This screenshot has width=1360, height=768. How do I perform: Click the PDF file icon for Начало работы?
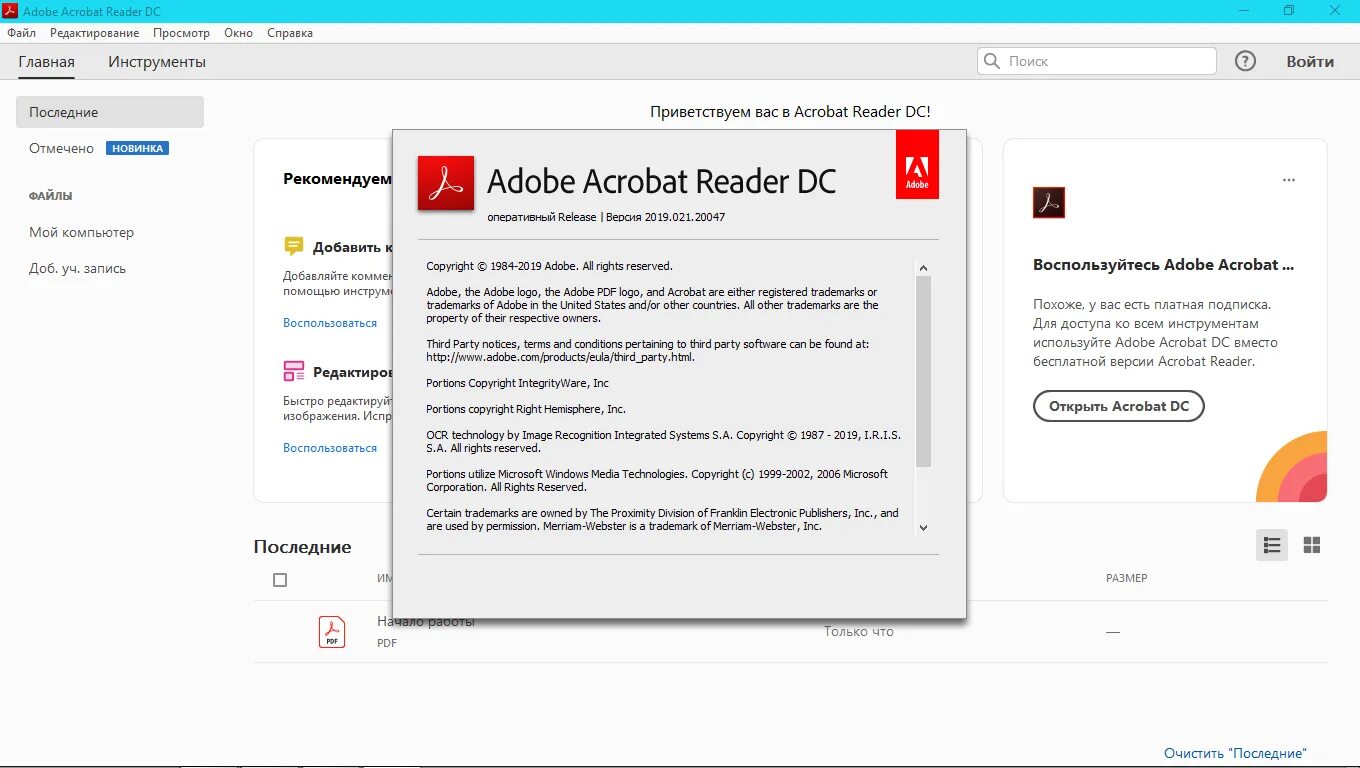332,632
